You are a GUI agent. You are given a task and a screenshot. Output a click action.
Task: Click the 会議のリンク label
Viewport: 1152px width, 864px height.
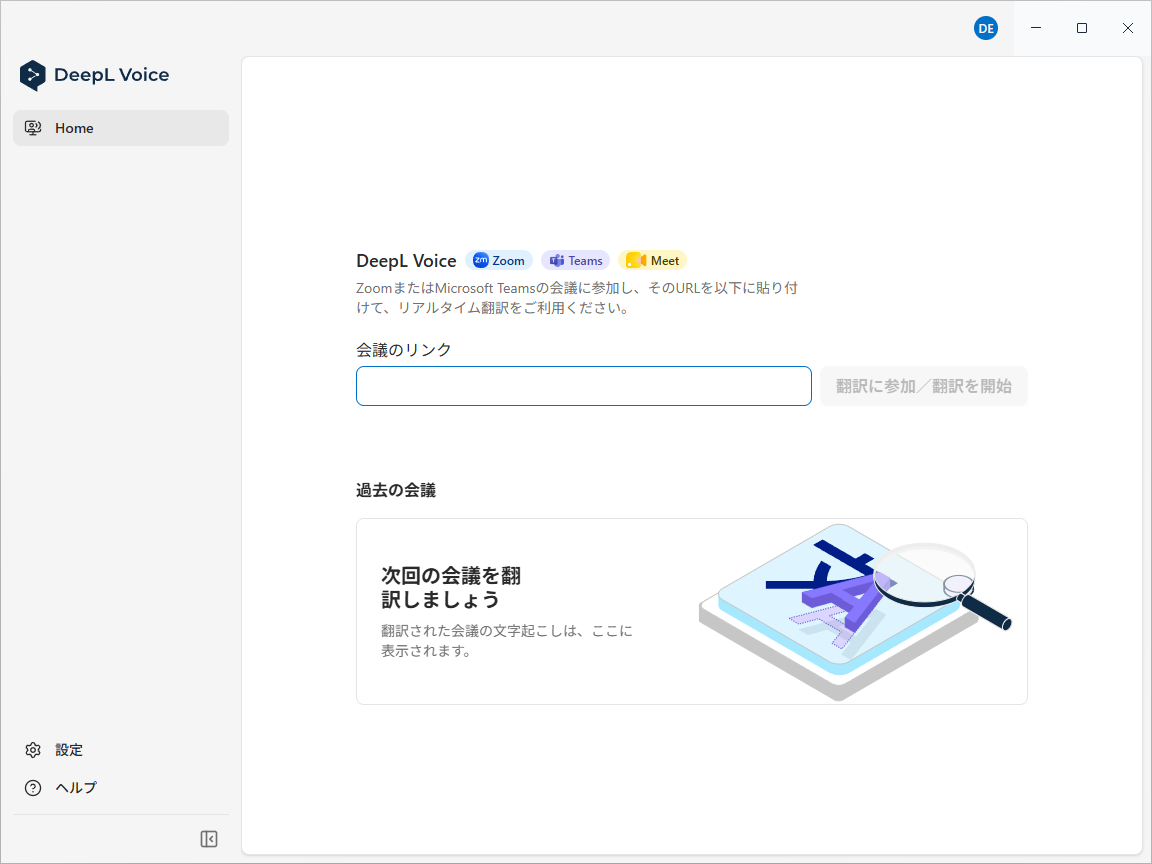pos(403,350)
